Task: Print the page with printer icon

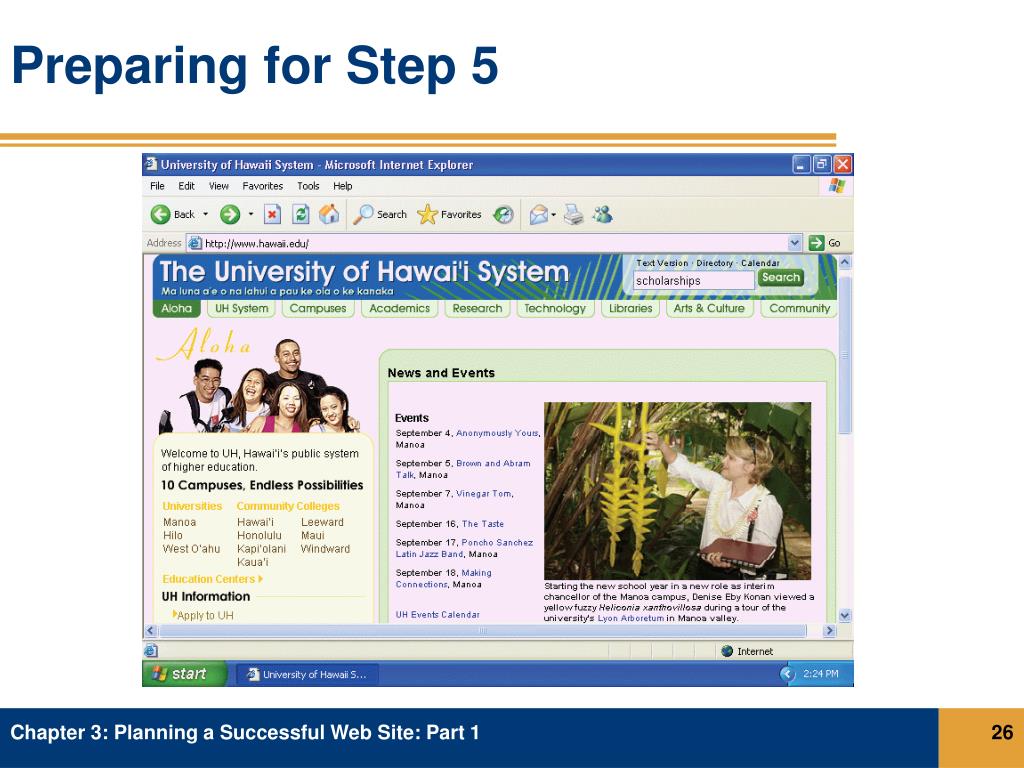Action: coord(573,214)
